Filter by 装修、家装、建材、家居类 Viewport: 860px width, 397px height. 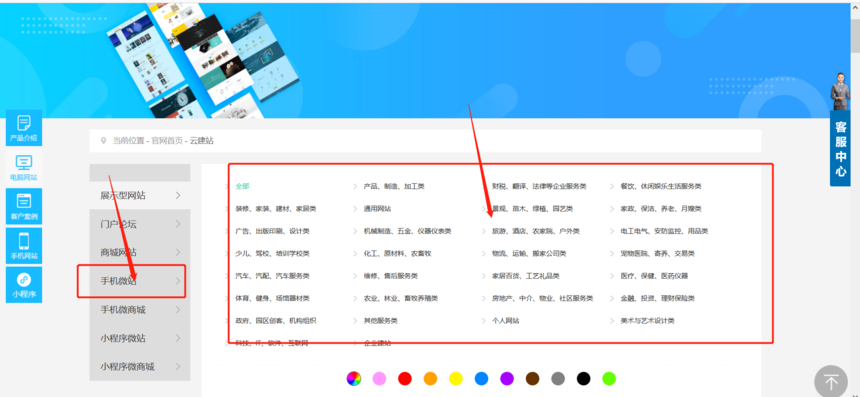click(x=276, y=209)
